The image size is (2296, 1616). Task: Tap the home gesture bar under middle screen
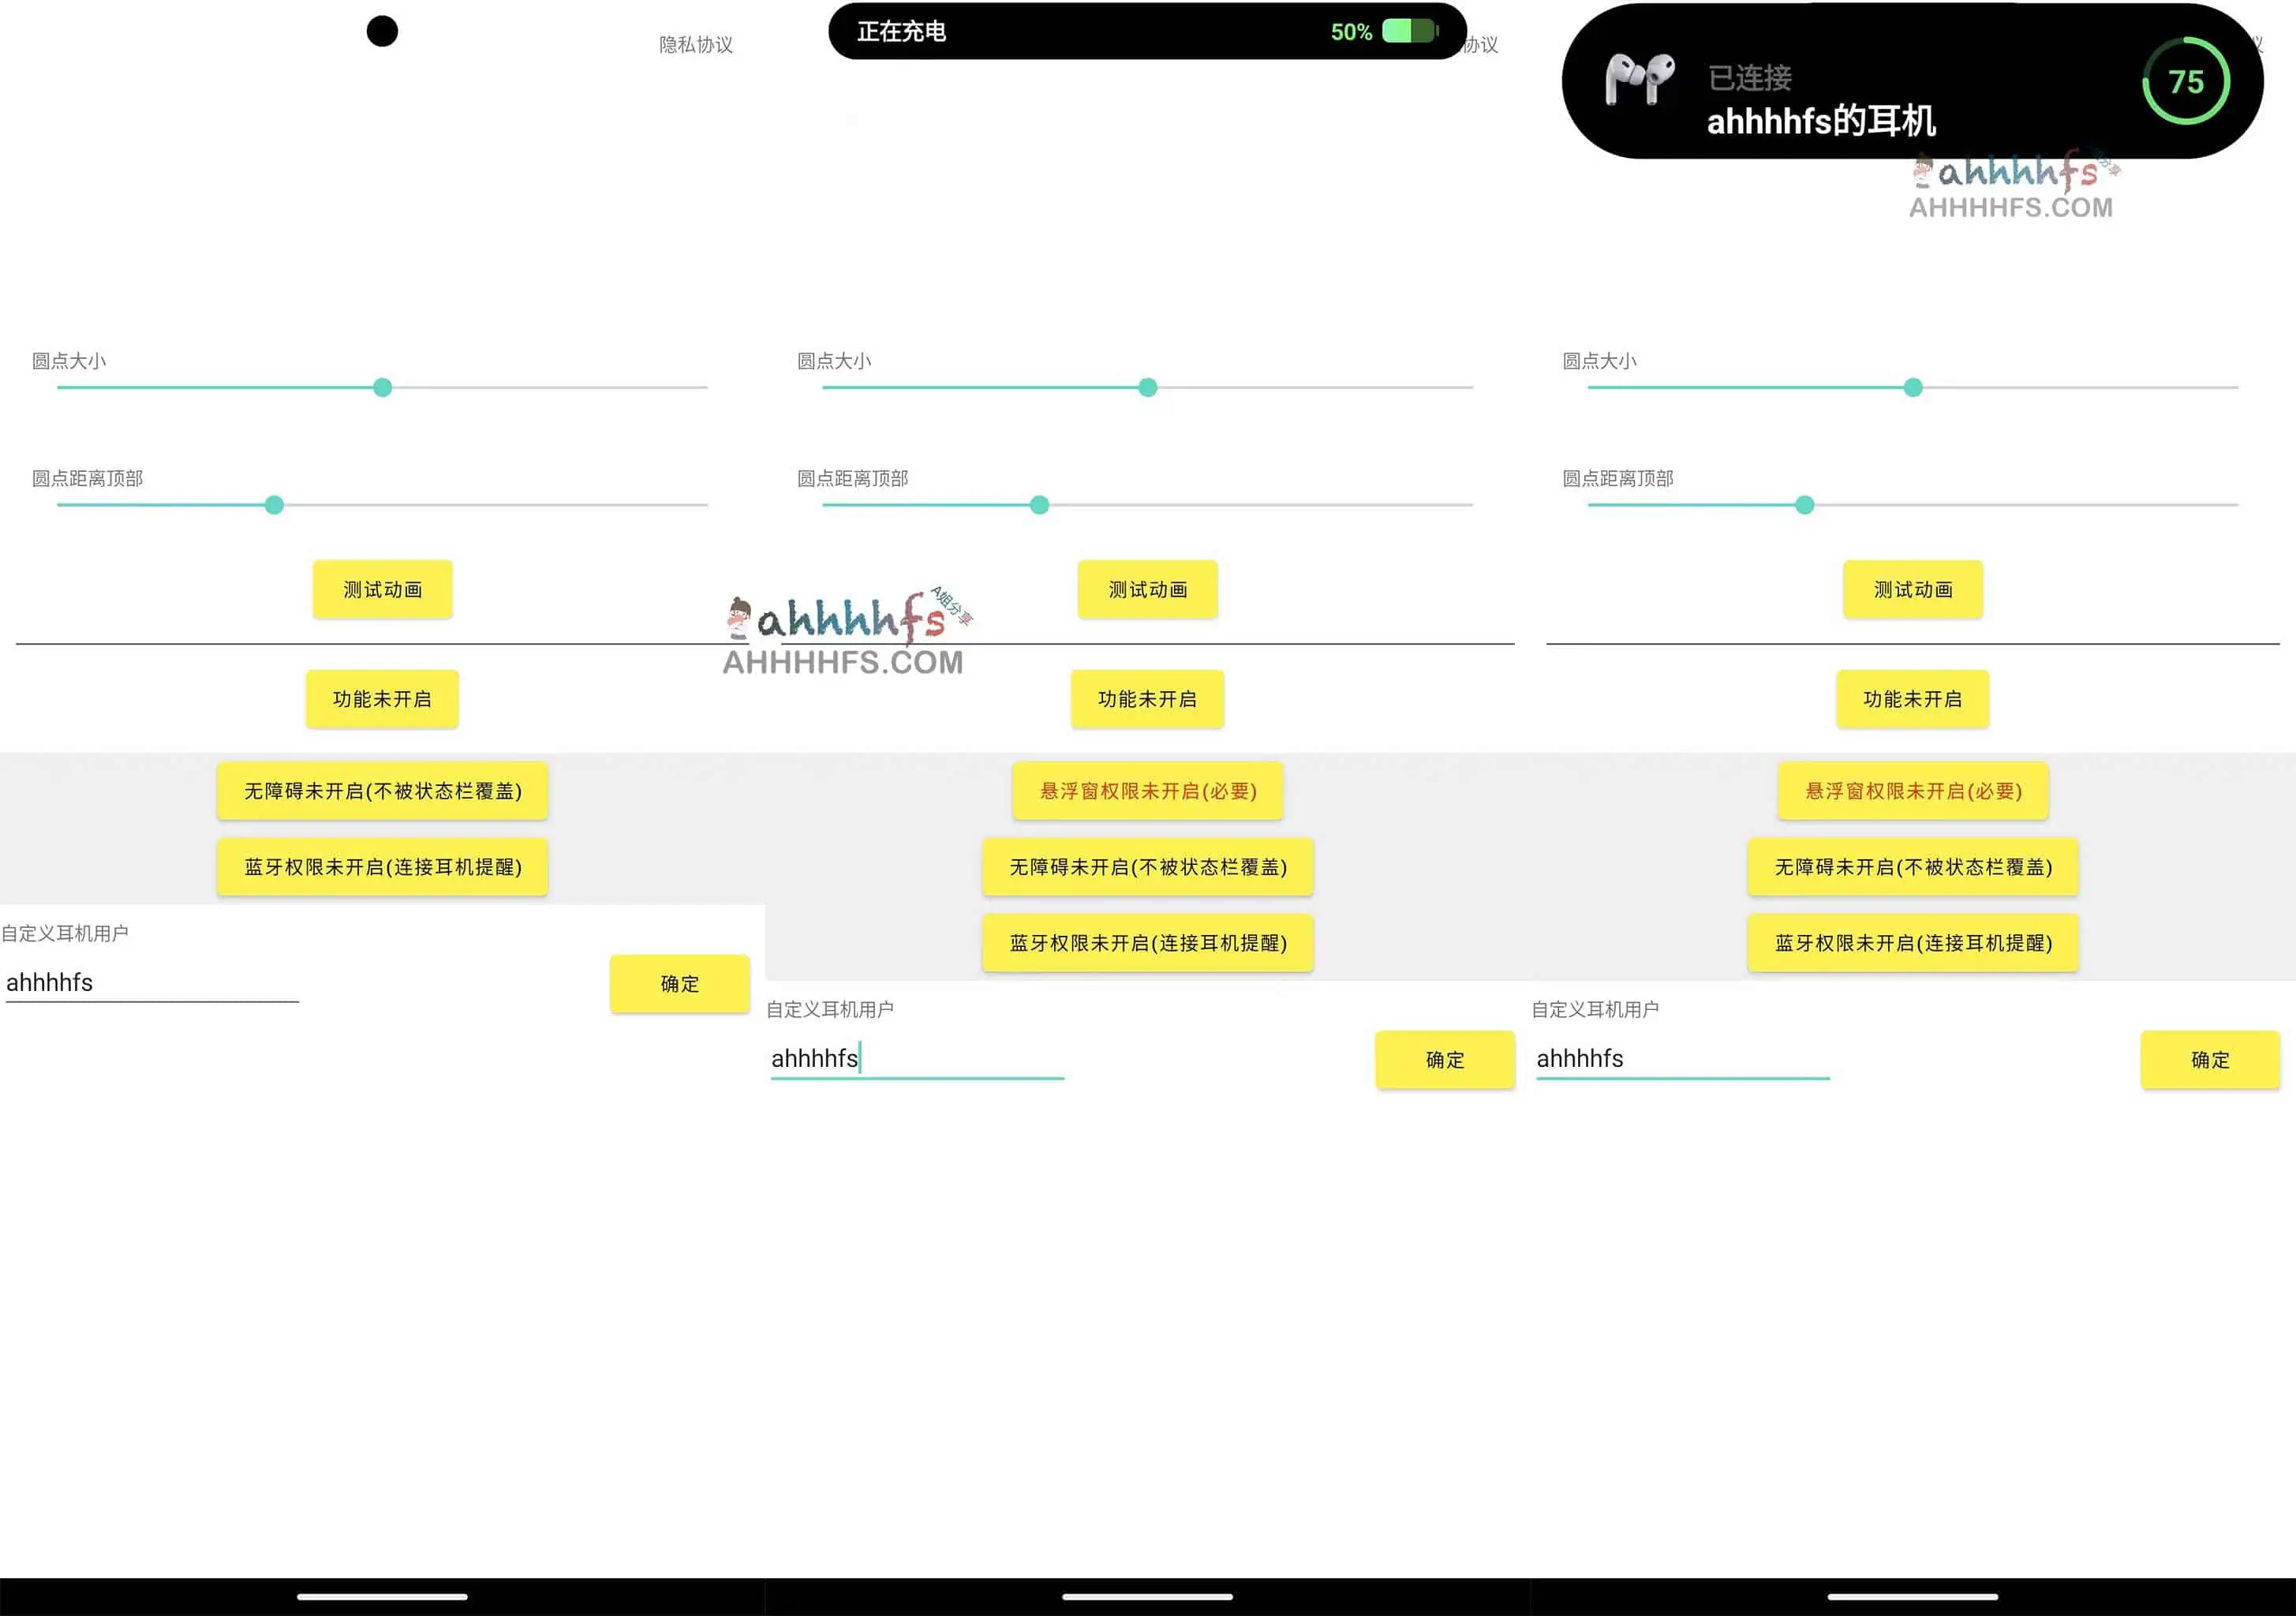(x=1147, y=1597)
